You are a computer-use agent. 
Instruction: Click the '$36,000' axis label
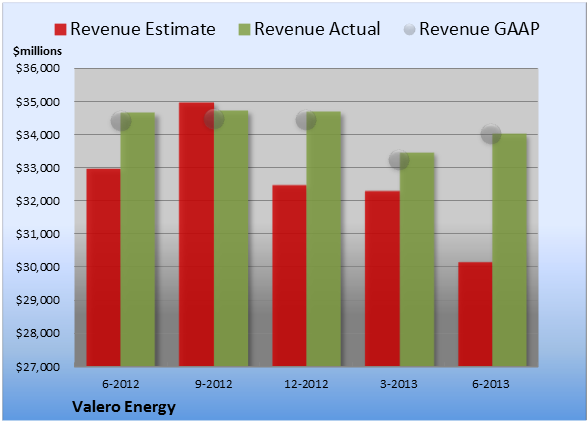pos(38,68)
